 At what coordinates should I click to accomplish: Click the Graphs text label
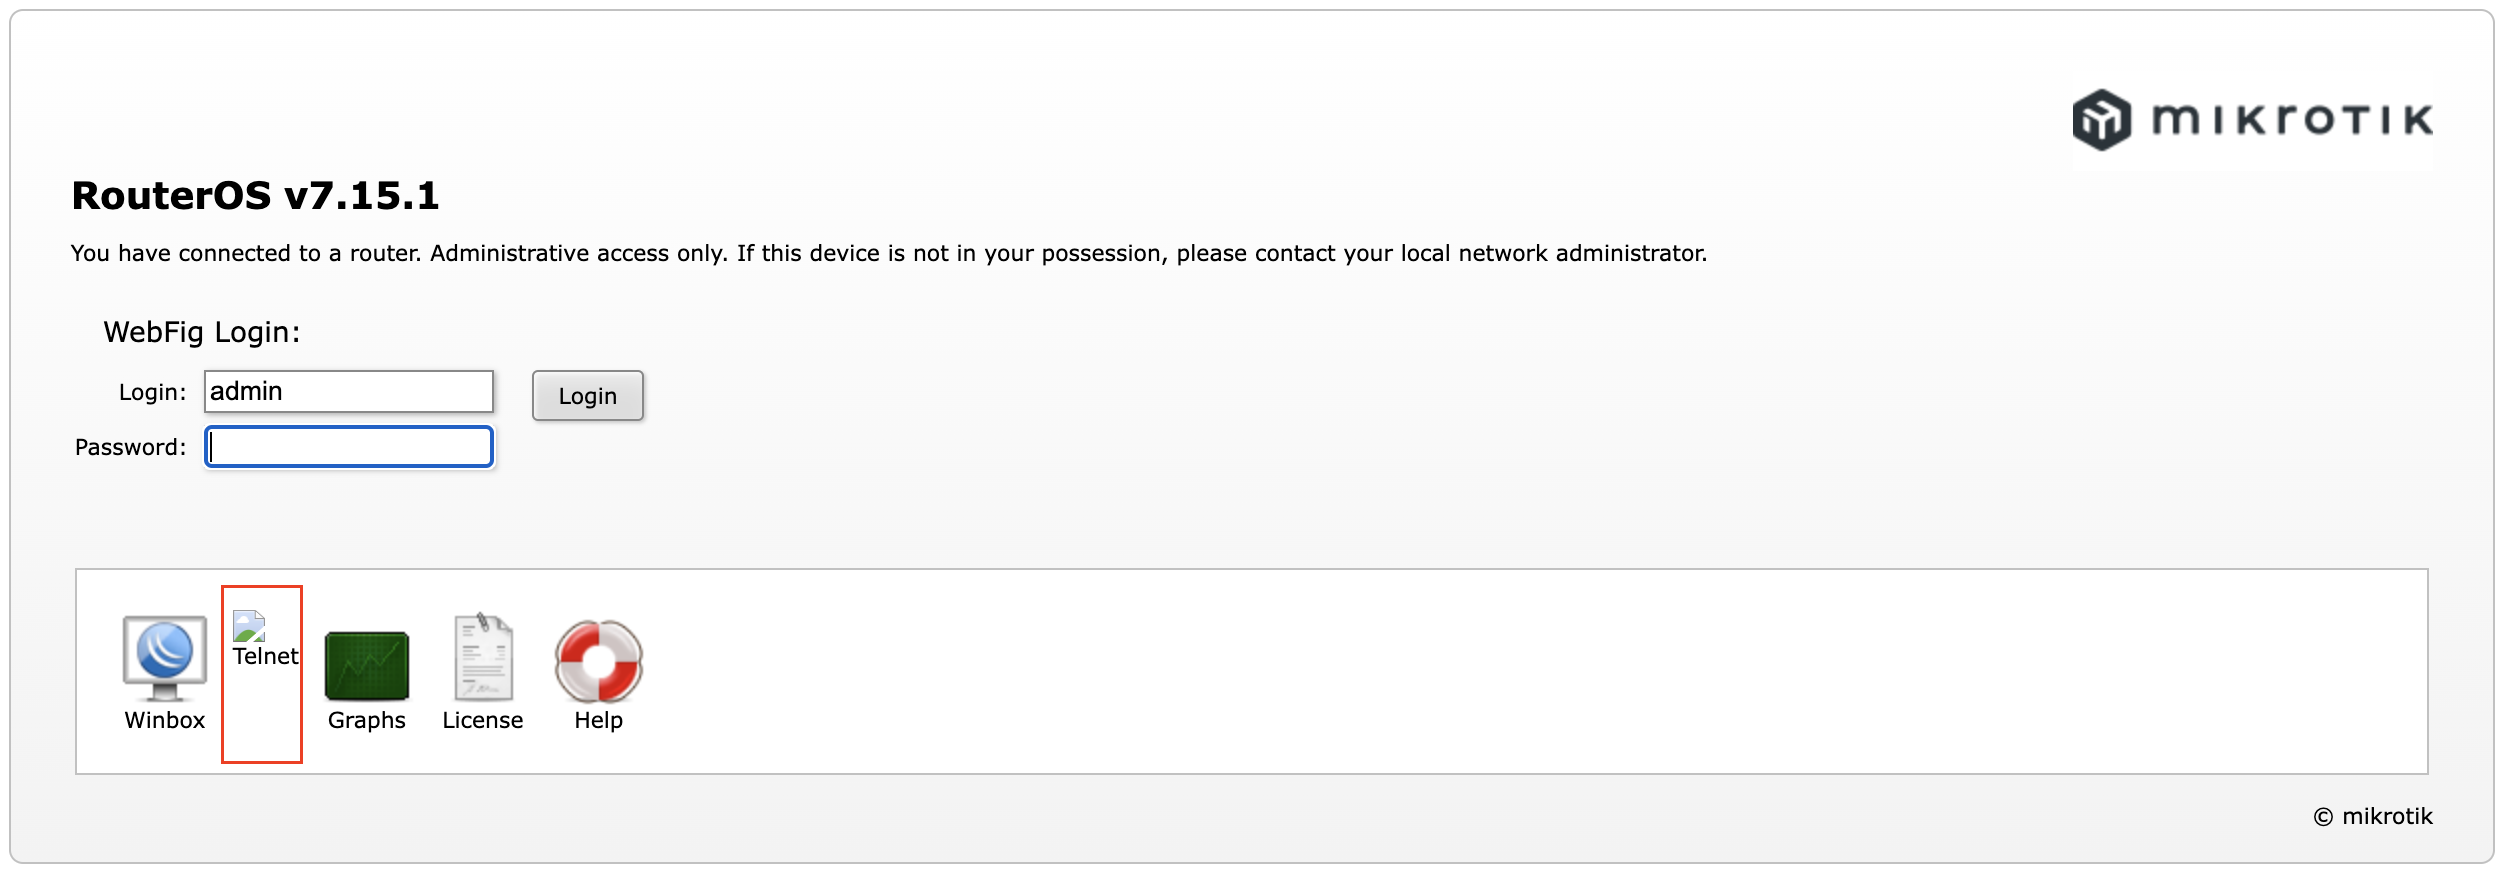(x=367, y=720)
